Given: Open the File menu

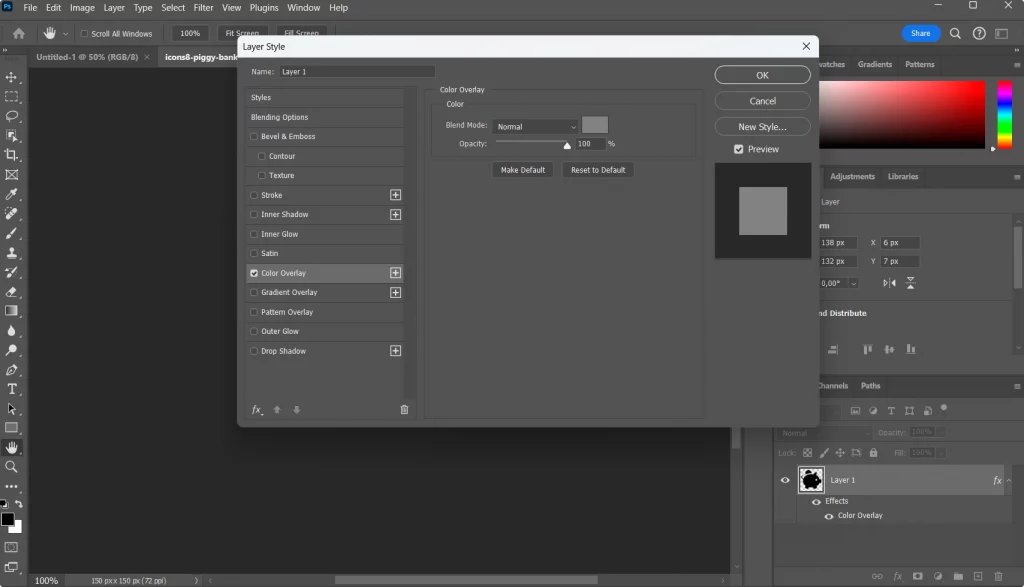Looking at the screenshot, I should pyautogui.click(x=30, y=8).
